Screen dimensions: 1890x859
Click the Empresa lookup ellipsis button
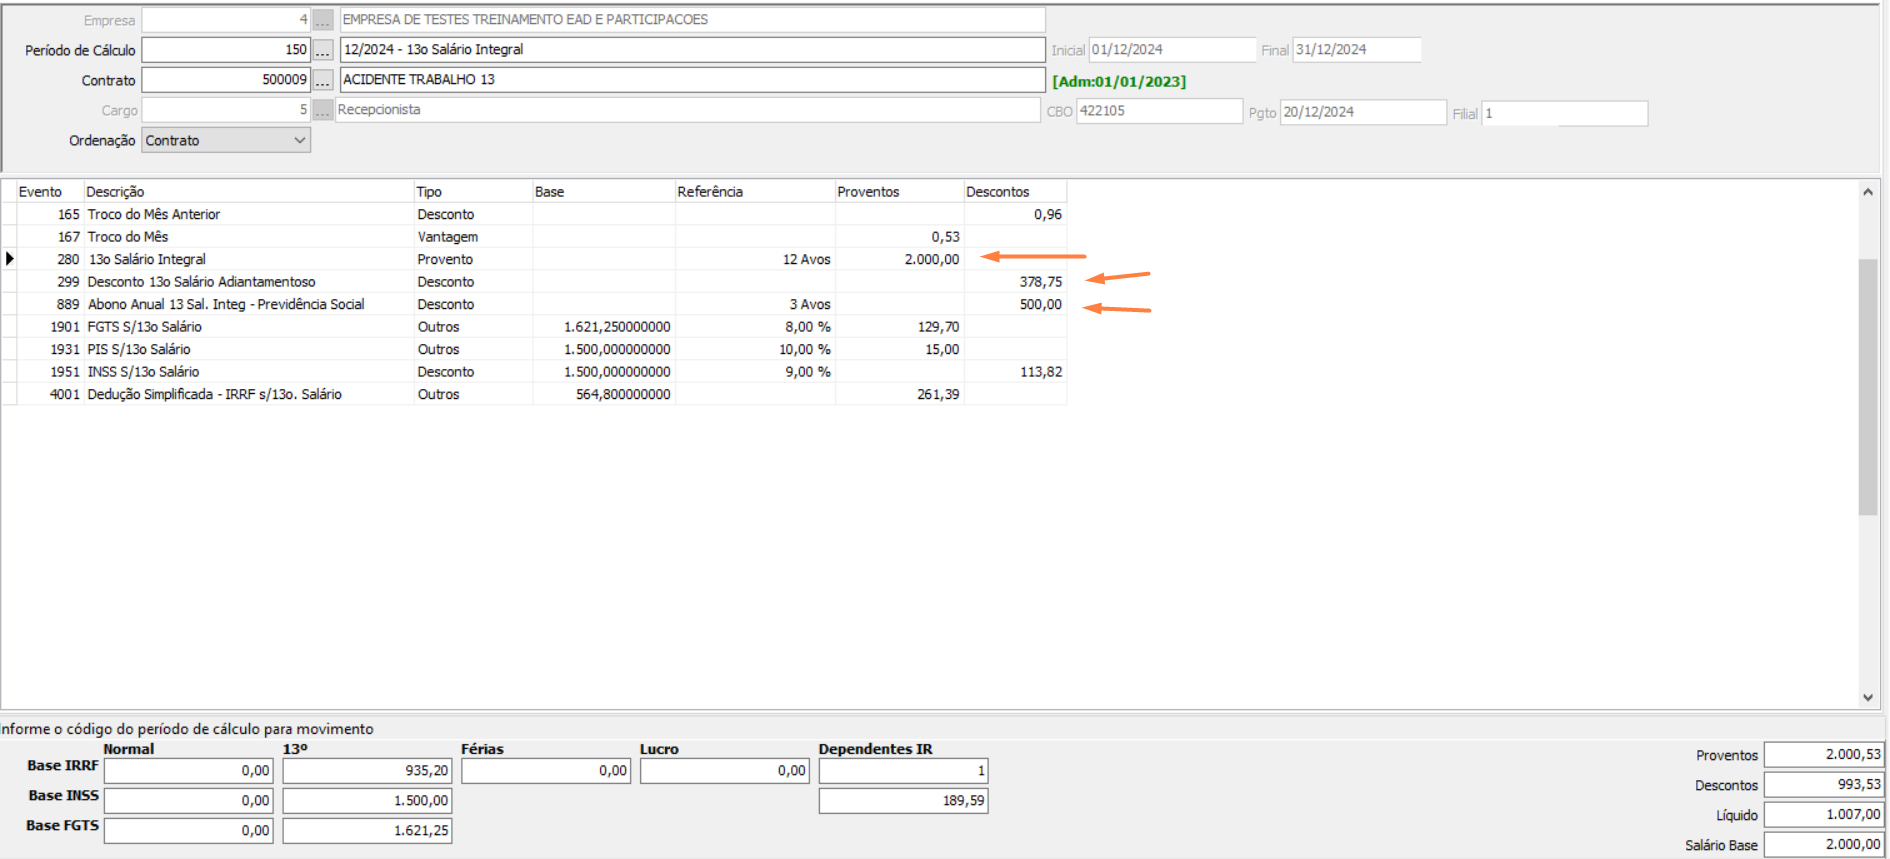point(322,20)
